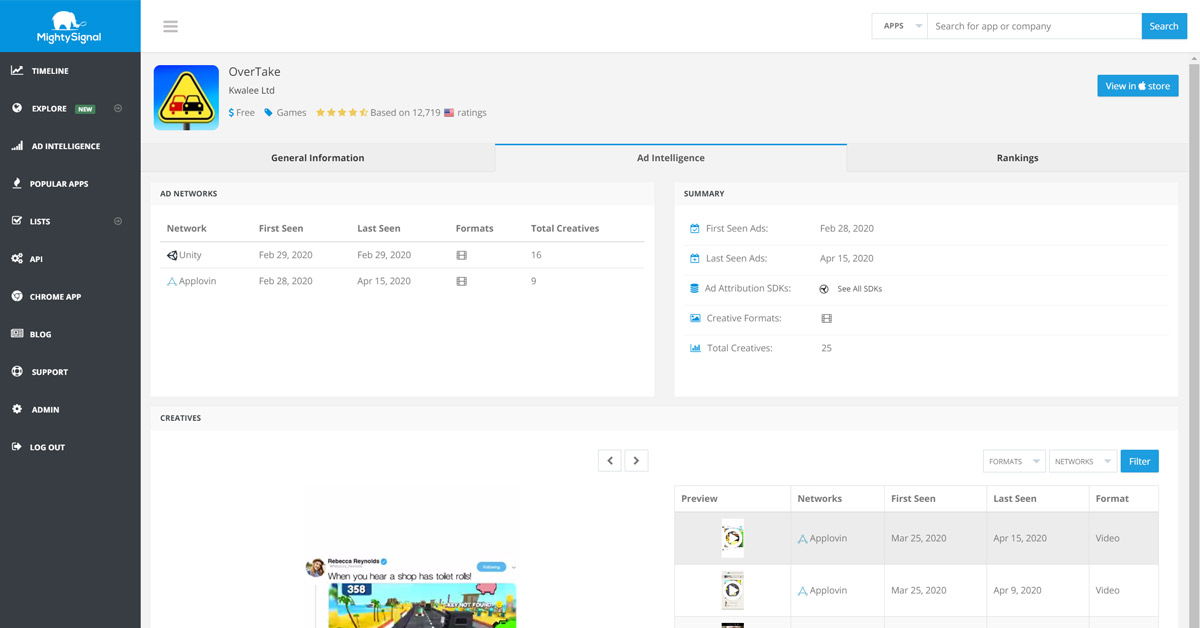Click the Preview column header
This screenshot has width=1200, height=628.
[699, 499]
